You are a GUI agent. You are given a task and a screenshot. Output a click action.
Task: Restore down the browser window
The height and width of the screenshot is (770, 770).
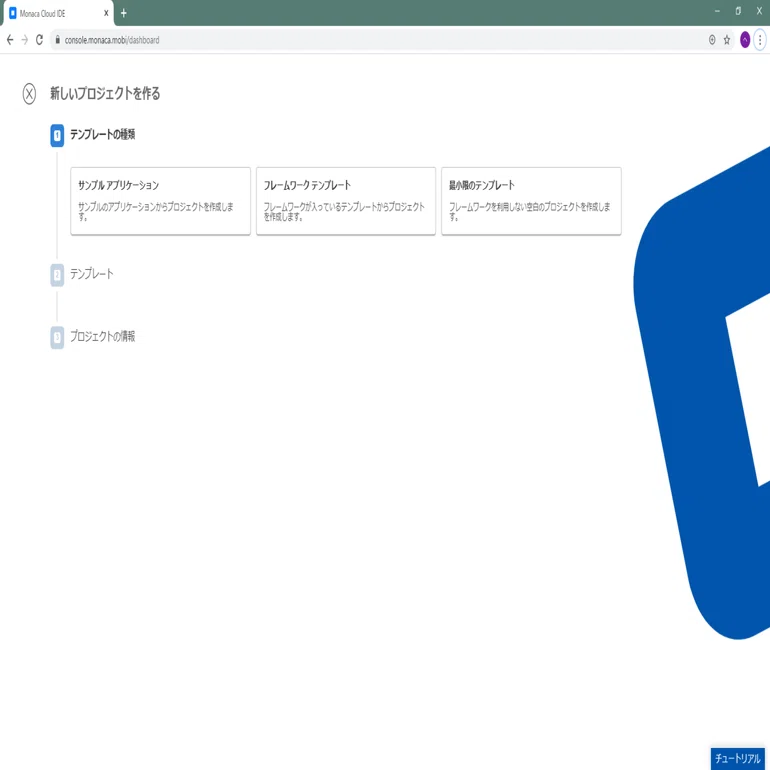pyautogui.click(x=738, y=11)
